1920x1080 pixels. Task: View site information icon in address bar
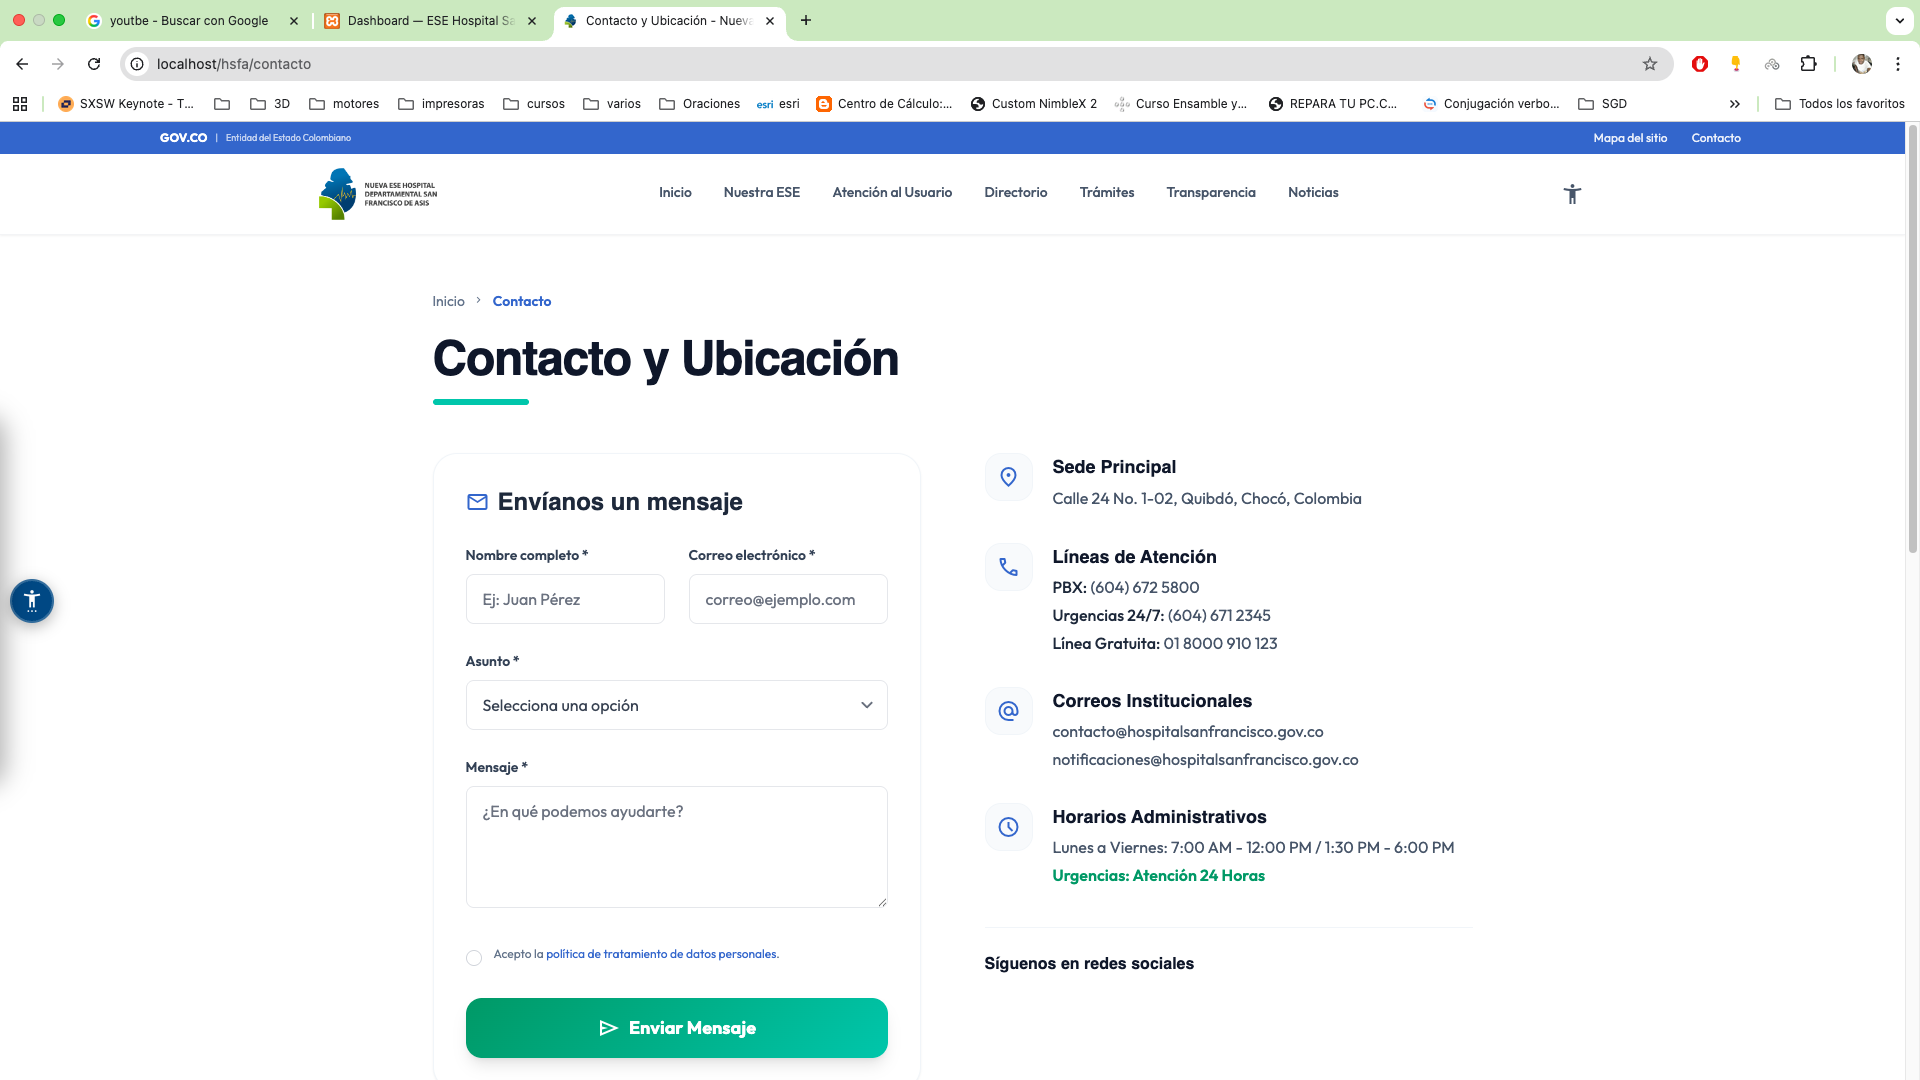click(138, 64)
